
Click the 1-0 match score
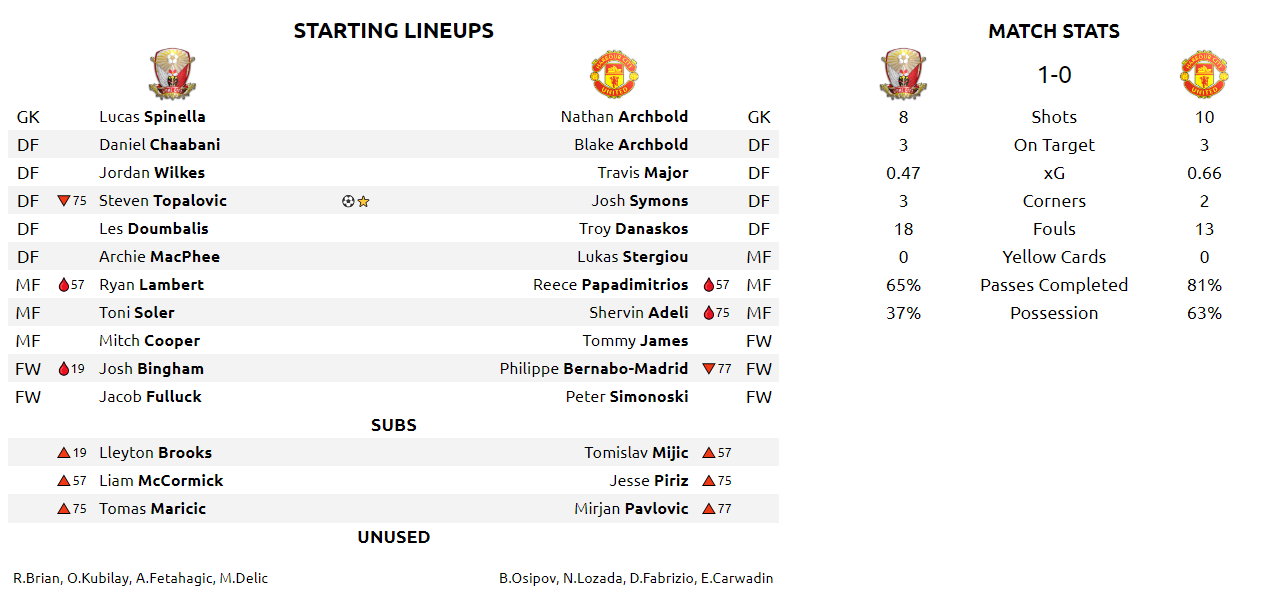(1054, 75)
